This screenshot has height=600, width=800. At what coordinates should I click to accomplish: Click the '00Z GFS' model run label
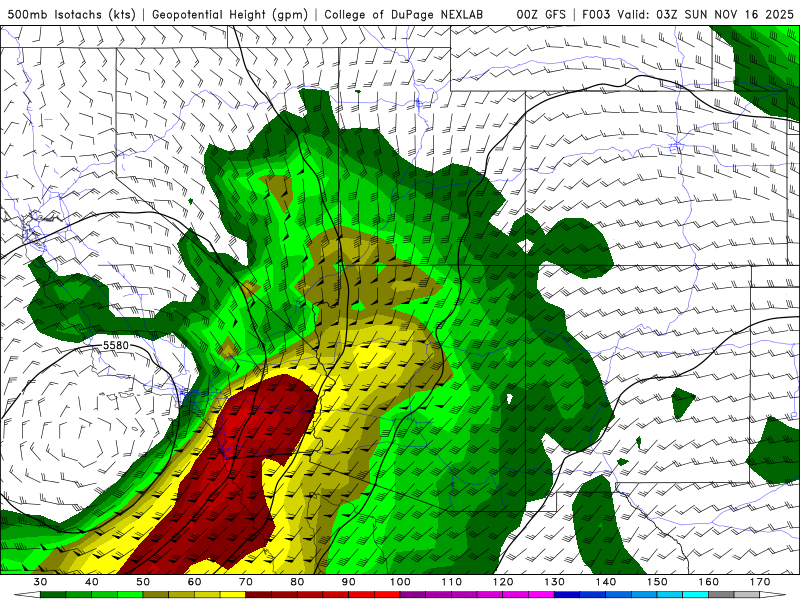(x=541, y=14)
